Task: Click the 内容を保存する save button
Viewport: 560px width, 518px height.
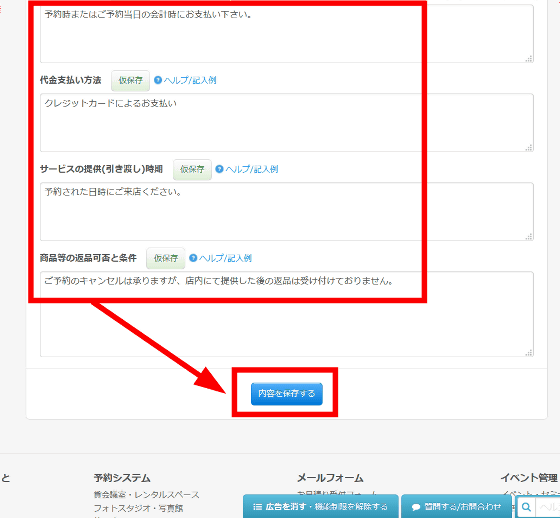Action: (286, 394)
